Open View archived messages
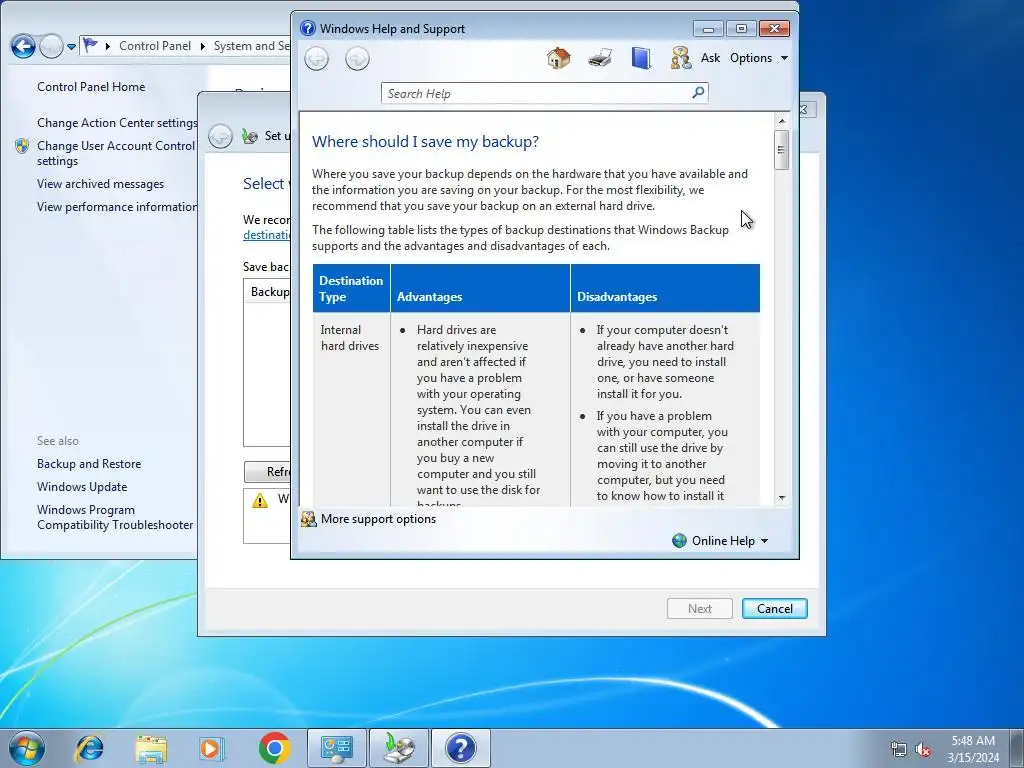The width and height of the screenshot is (1024, 768). pyautogui.click(x=101, y=184)
